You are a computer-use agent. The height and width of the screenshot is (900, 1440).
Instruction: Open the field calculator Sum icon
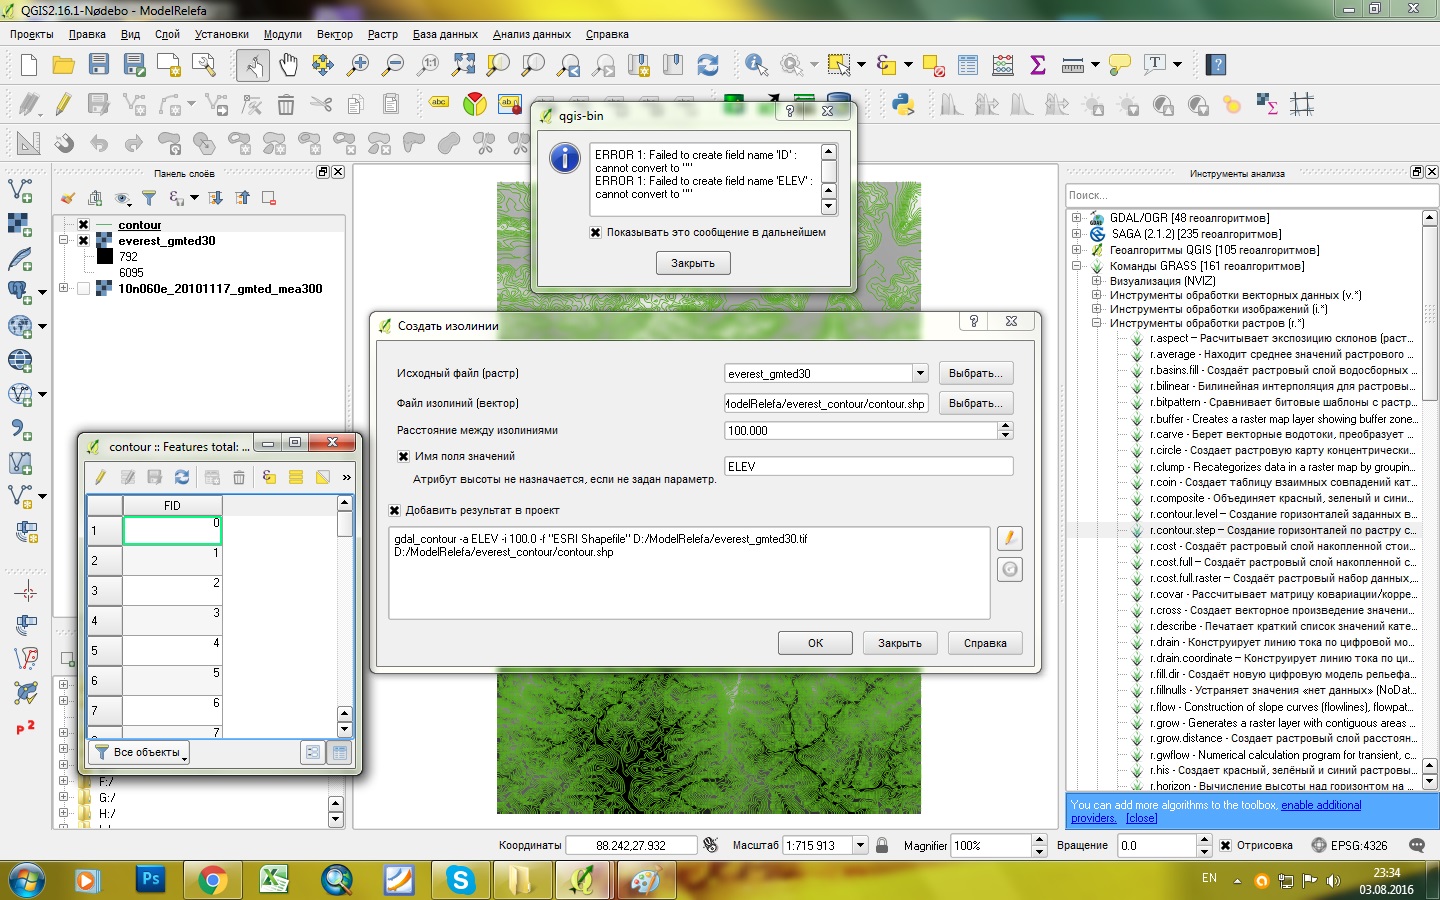point(1038,66)
